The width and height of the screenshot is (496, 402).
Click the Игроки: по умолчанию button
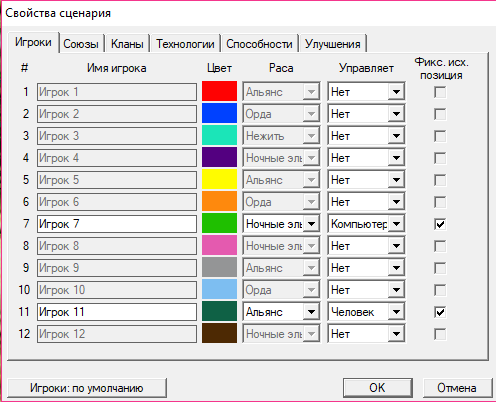[x=87, y=388]
